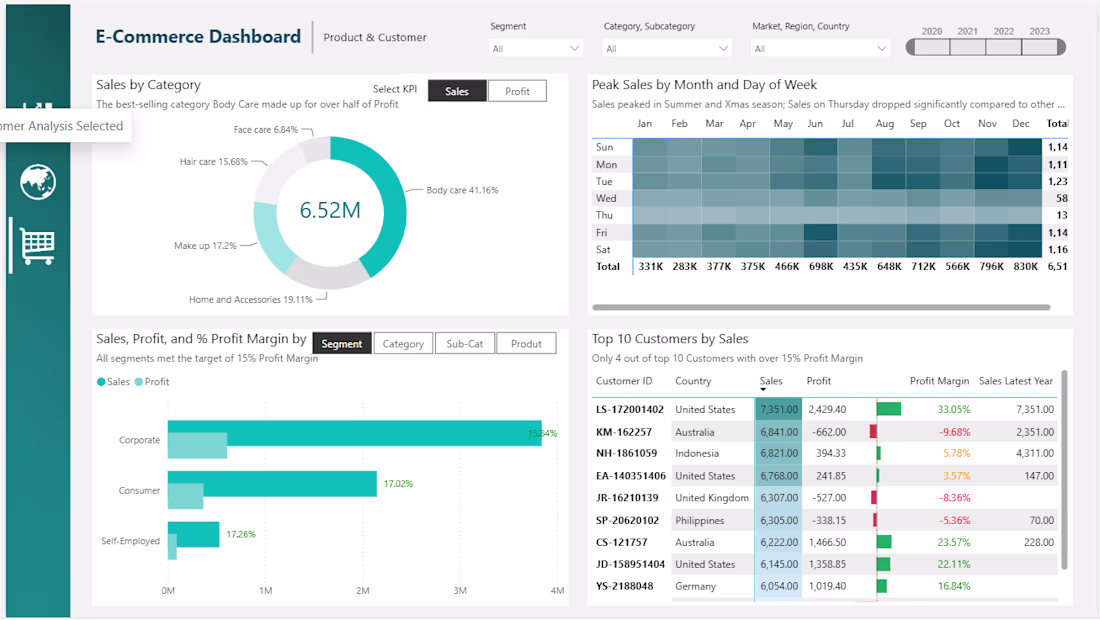Open the shopping cart product page icon
The width and height of the screenshot is (1100, 620).
click(38, 245)
